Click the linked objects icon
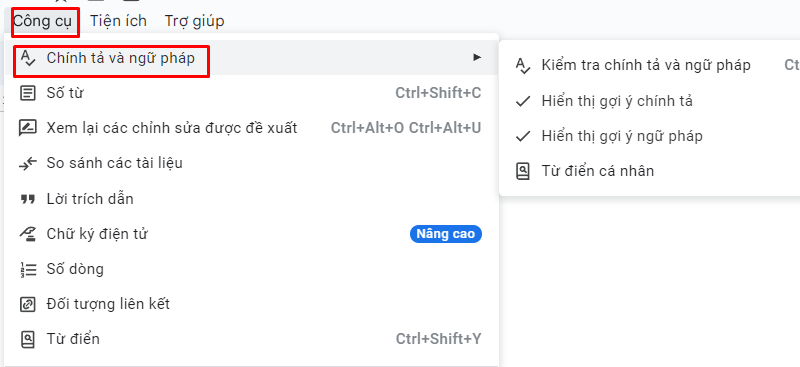 28,304
